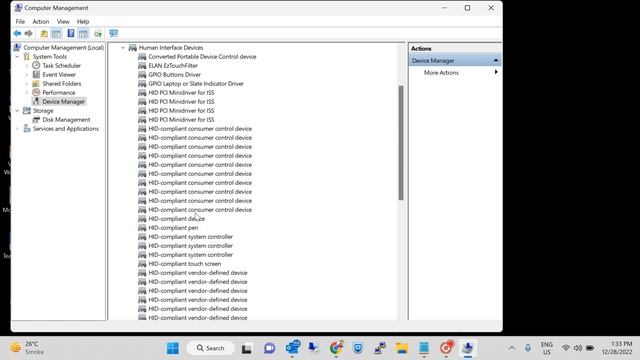Click the taskbar Search box

[211, 348]
